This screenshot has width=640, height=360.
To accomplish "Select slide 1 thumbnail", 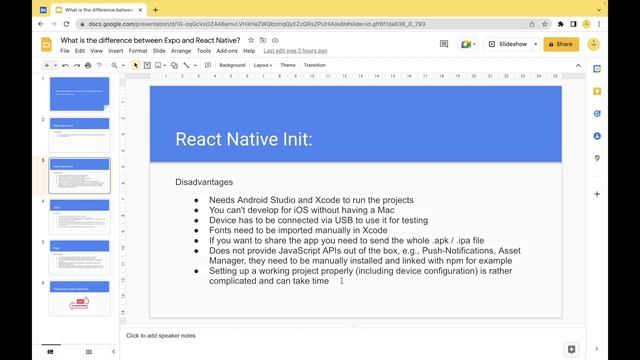I will pyautogui.click(x=80, y=94).
